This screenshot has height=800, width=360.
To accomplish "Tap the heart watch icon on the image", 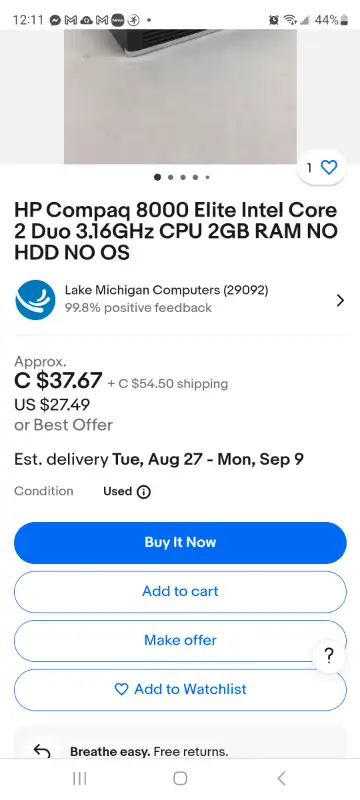I will pyautogui.click(x=329, y=167).
